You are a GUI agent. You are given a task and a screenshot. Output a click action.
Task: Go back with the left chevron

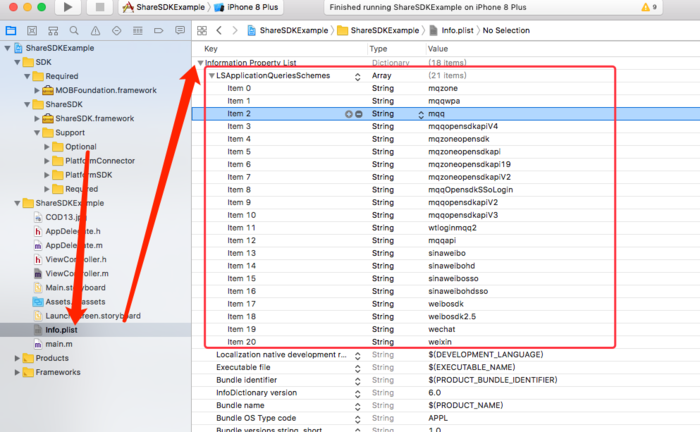point(219,30)
